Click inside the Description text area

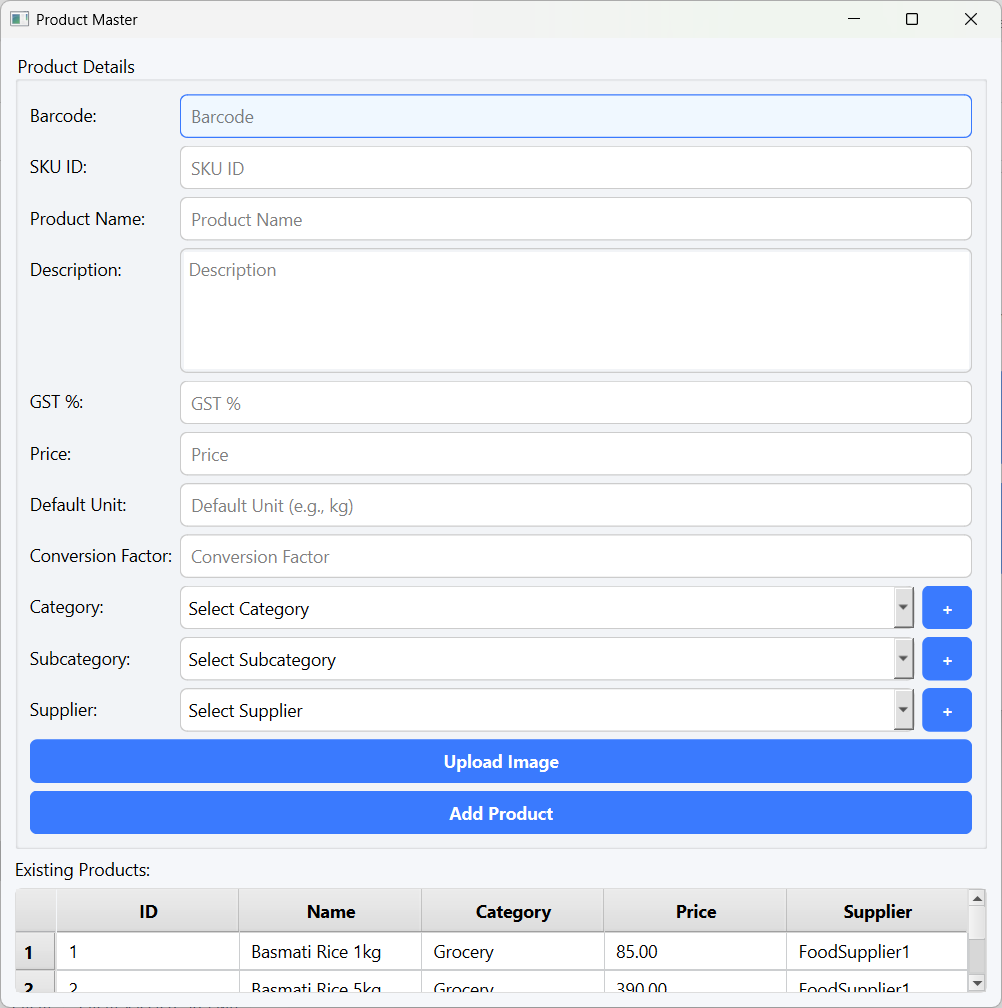click(575, 310)
